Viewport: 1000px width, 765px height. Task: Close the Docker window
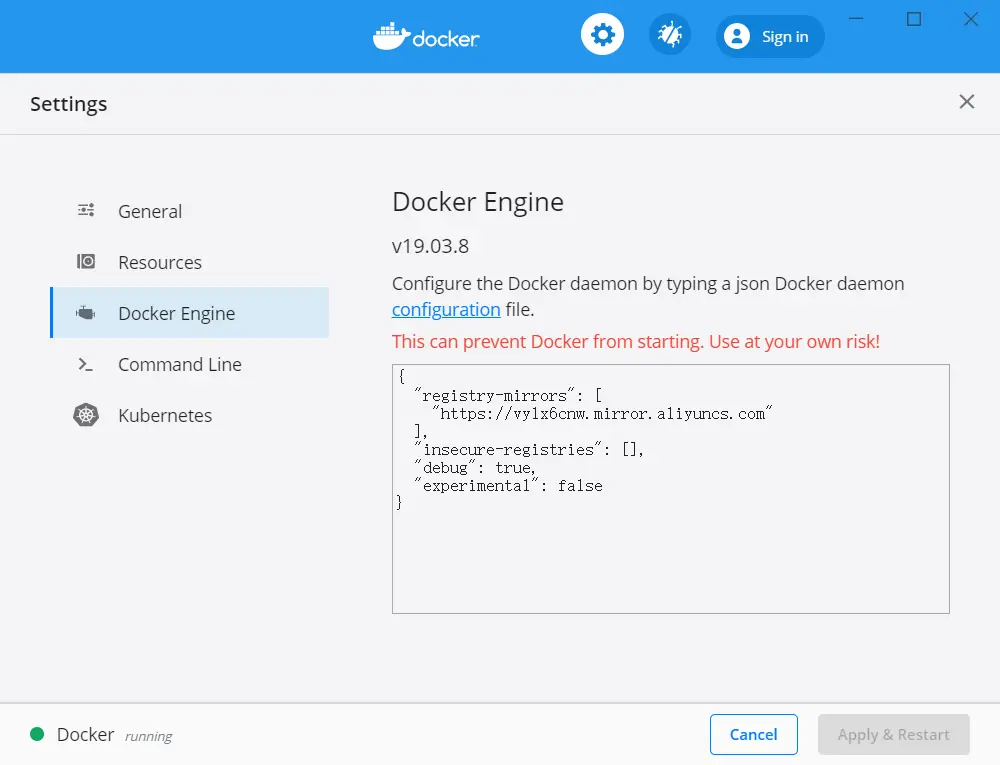pyautogui.click(x=971, y=19)
